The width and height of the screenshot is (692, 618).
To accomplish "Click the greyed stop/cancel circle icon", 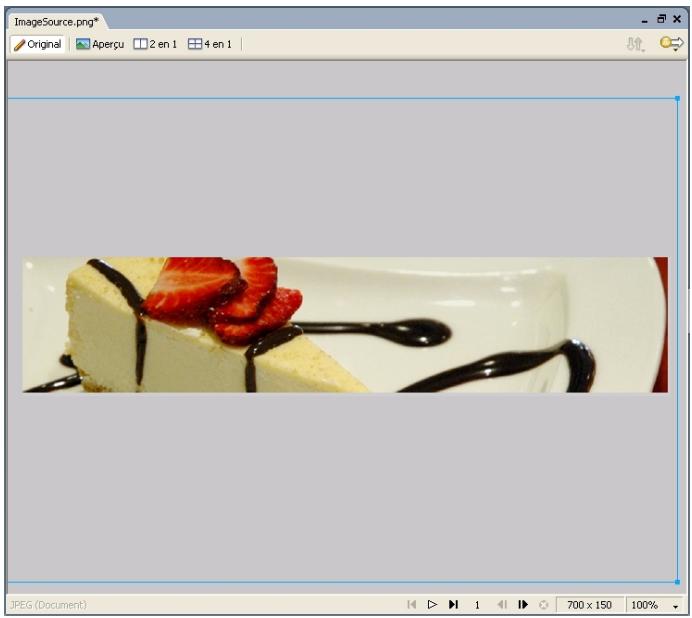I will [543, 605].
